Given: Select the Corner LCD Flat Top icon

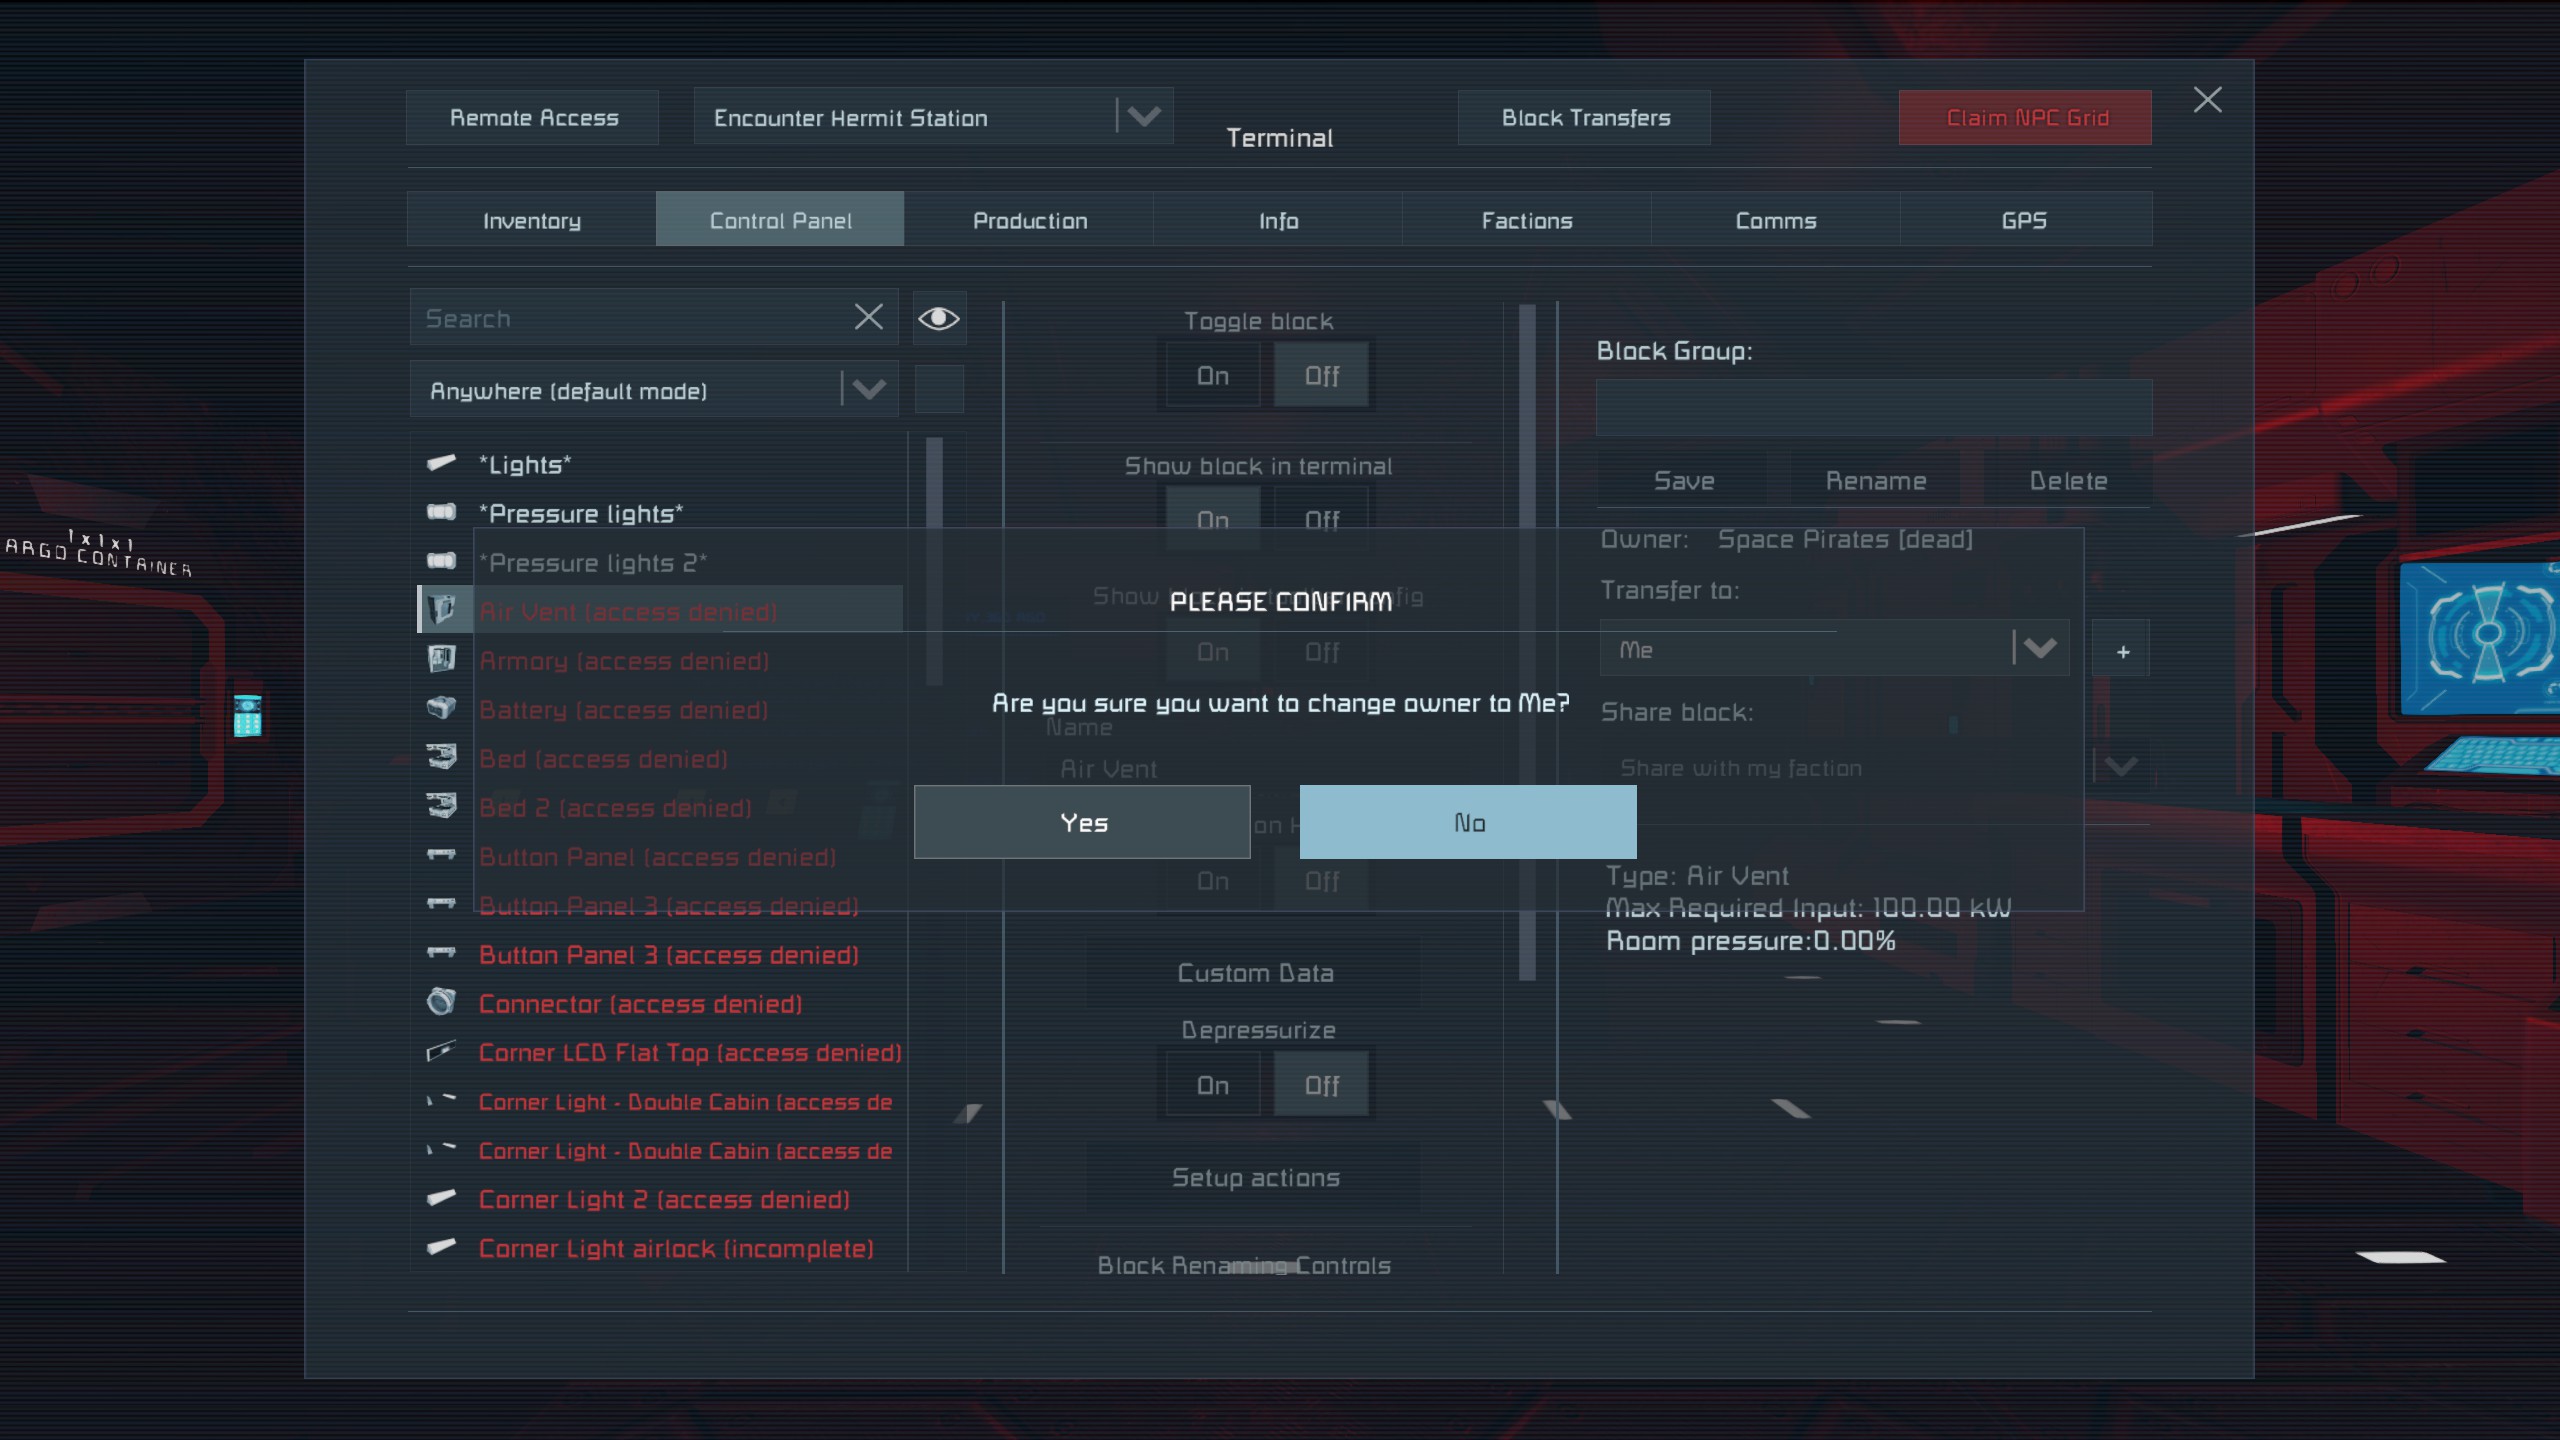Looking at the screenshot, I should click(x=441, y=1052).
